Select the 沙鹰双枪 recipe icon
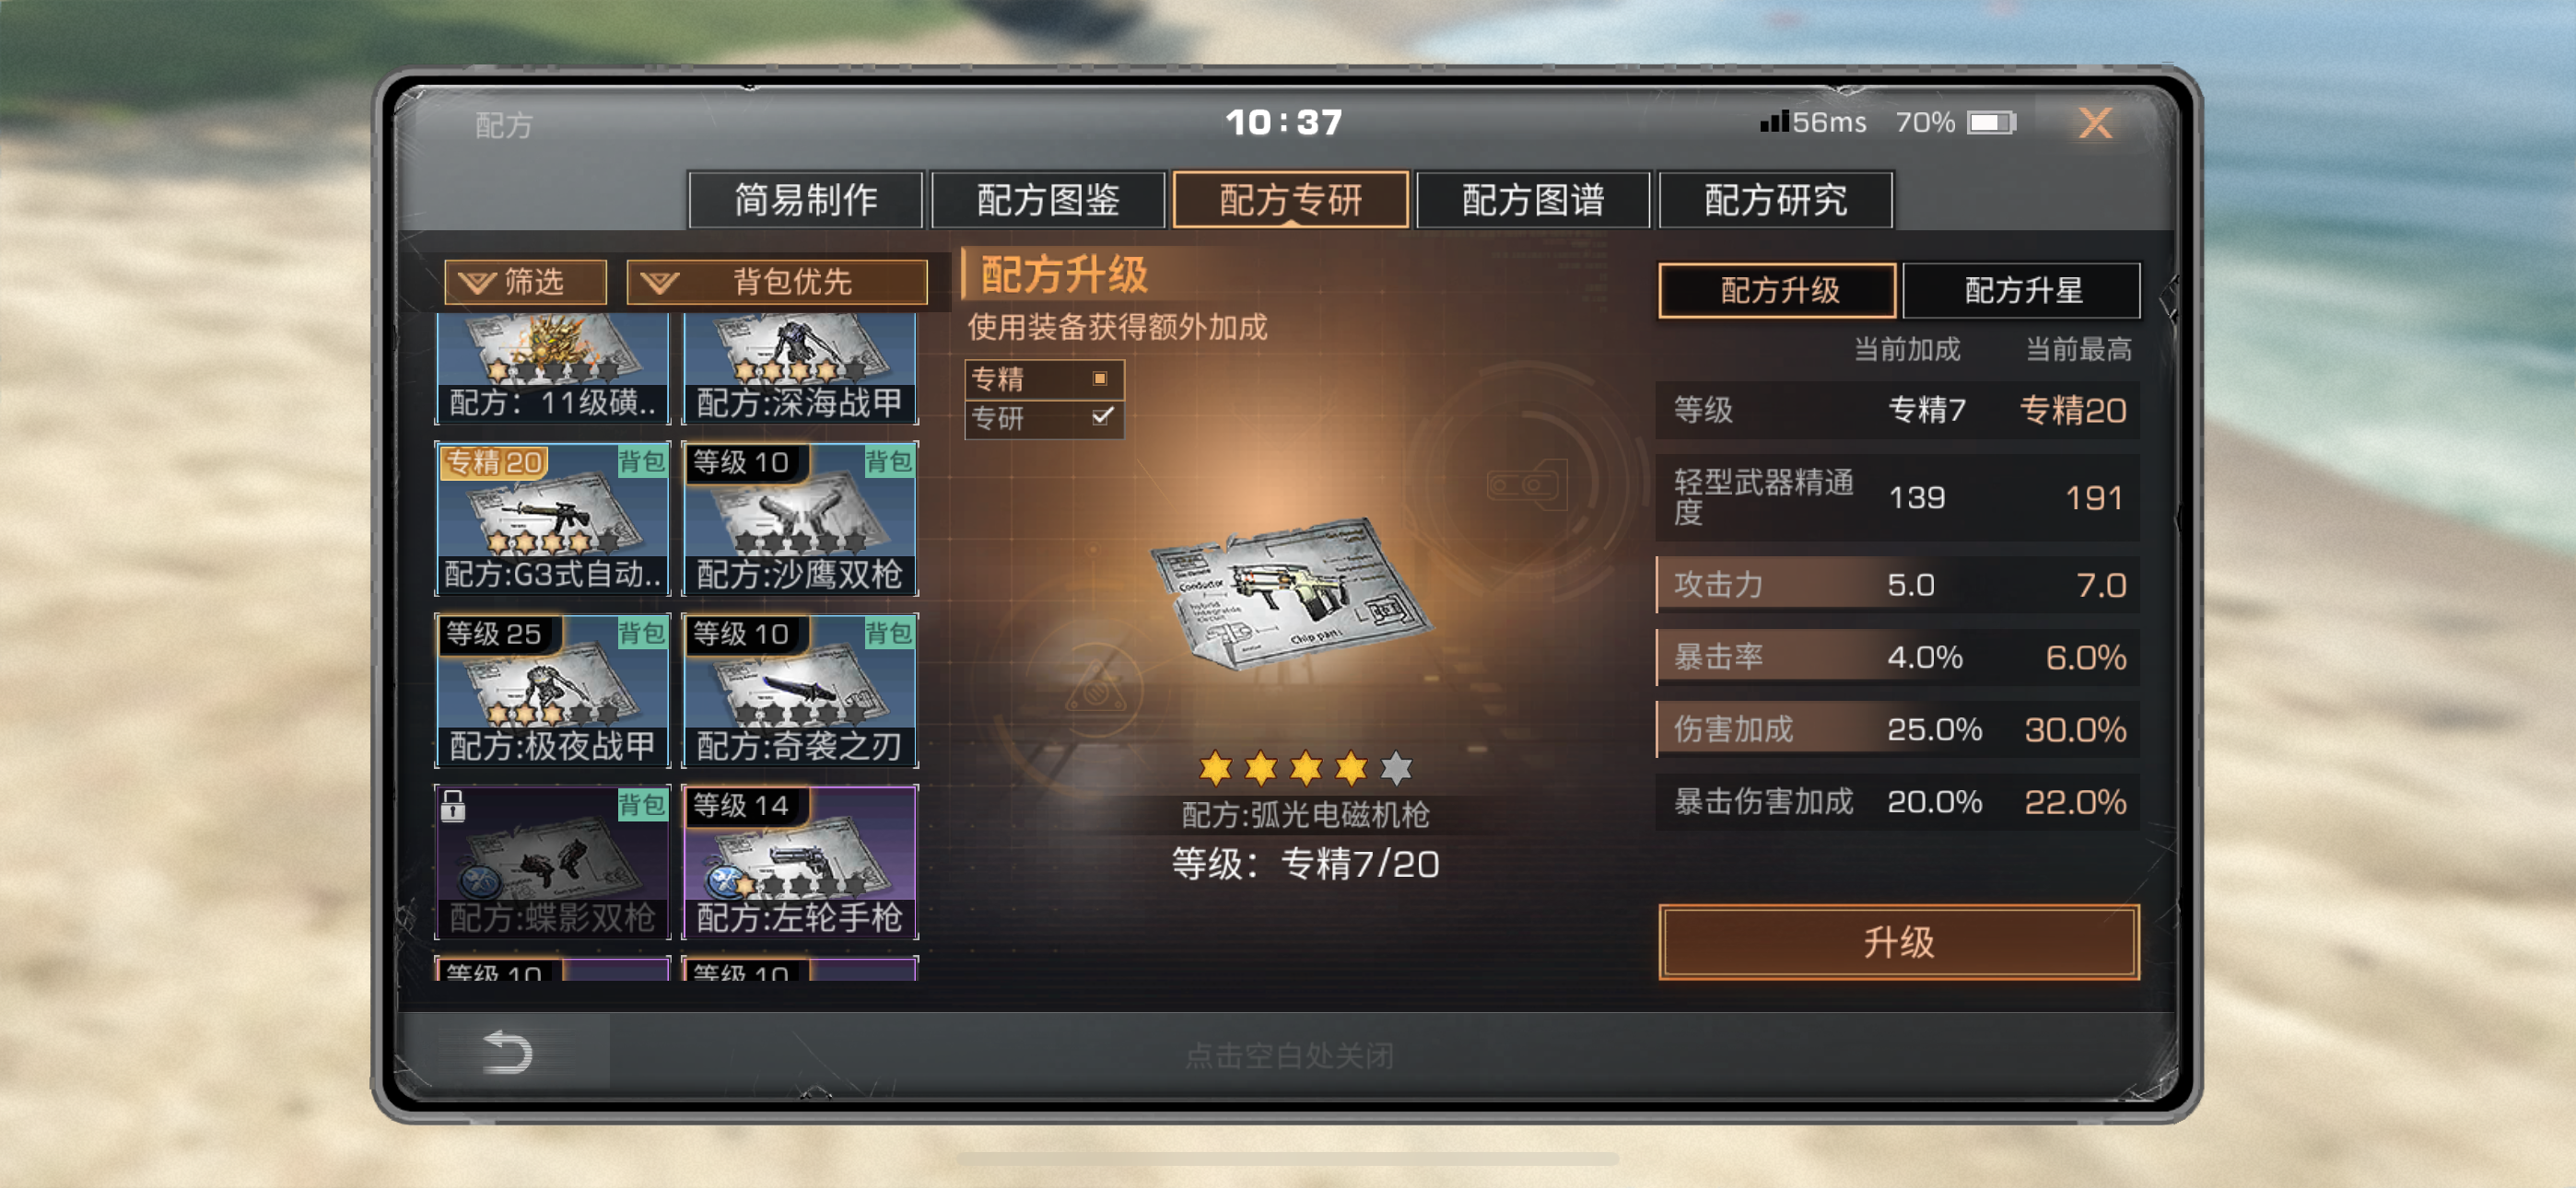The image size is (2576, 1188). 799,518
